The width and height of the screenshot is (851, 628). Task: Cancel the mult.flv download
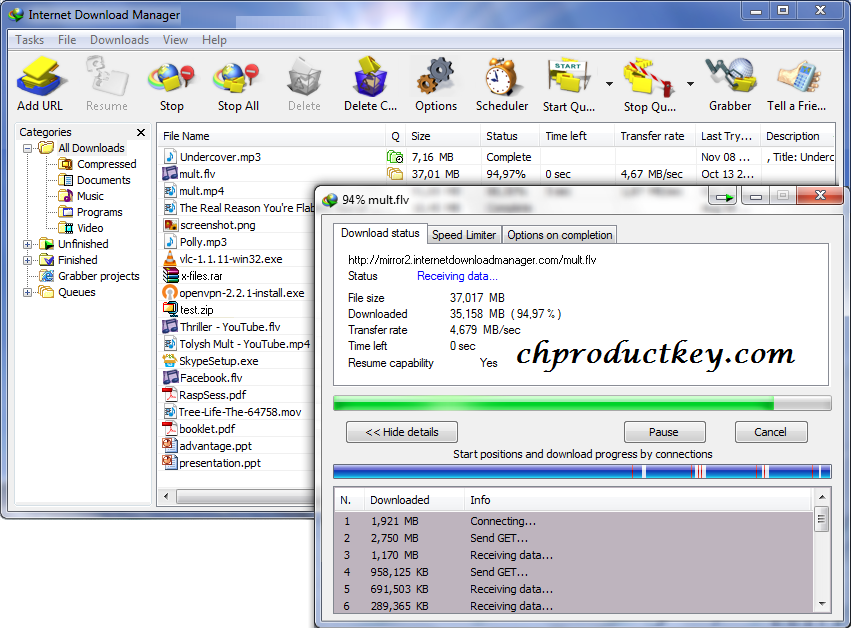click(x=771, y=432)
